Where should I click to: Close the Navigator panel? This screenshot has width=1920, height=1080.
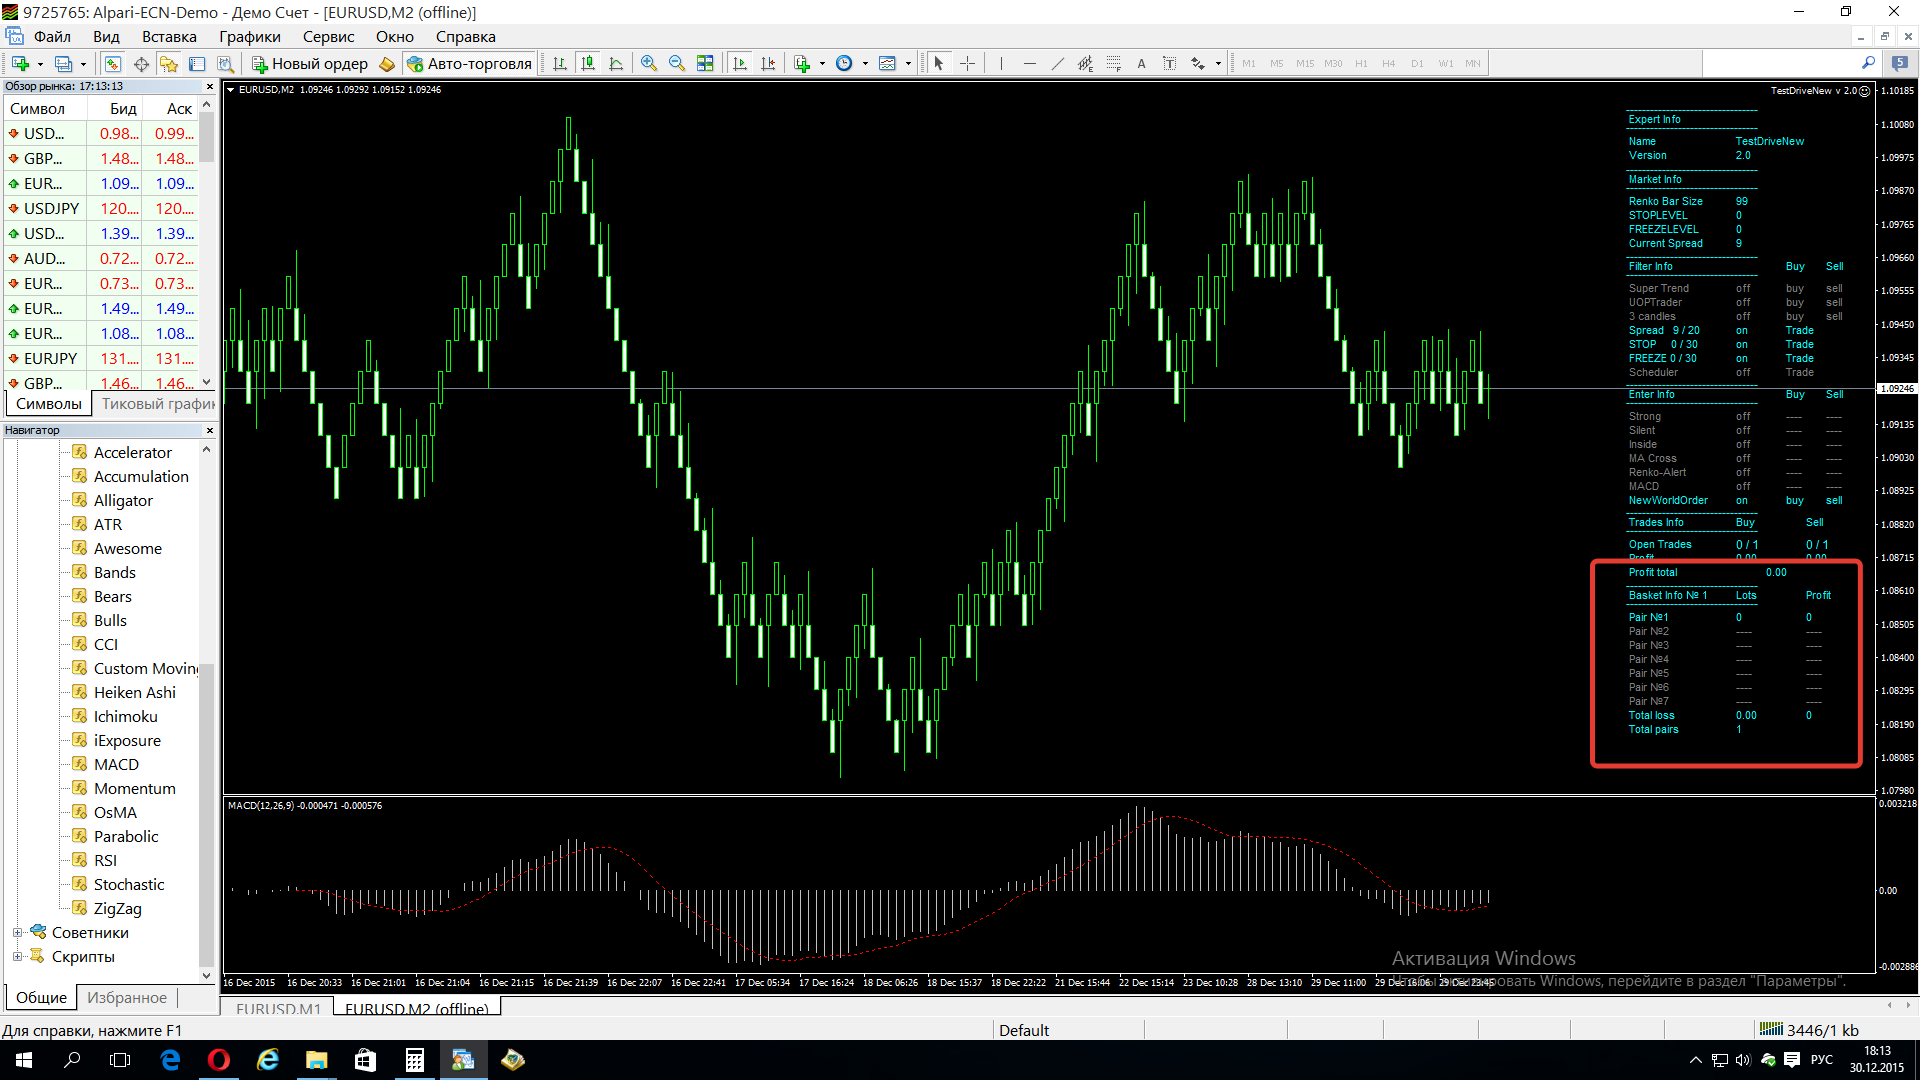(x=210, y=431)
